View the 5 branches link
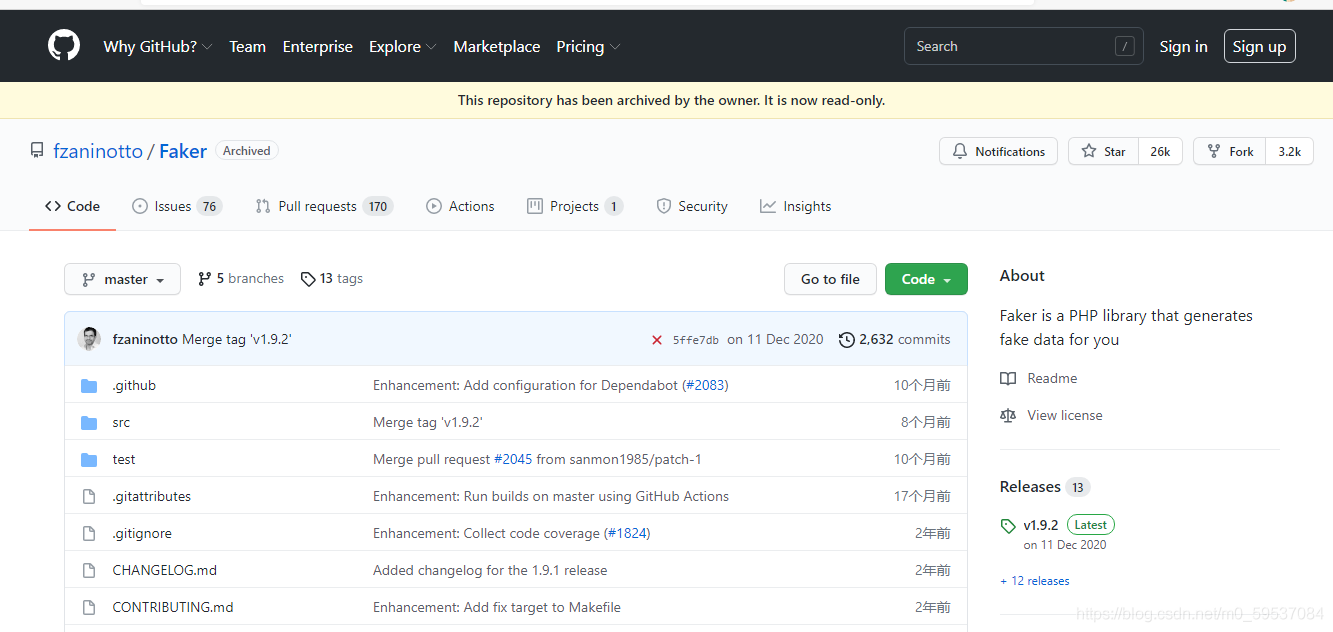This screenshot has width=1333, height=632. [x=241, y=279]
